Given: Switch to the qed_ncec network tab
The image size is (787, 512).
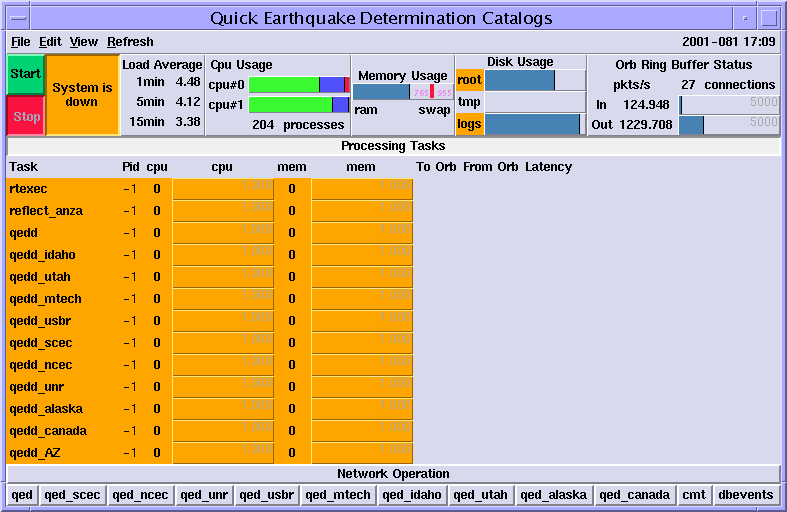Looking at the screenshot, I should pyautogui.click(x=140, y=495).
